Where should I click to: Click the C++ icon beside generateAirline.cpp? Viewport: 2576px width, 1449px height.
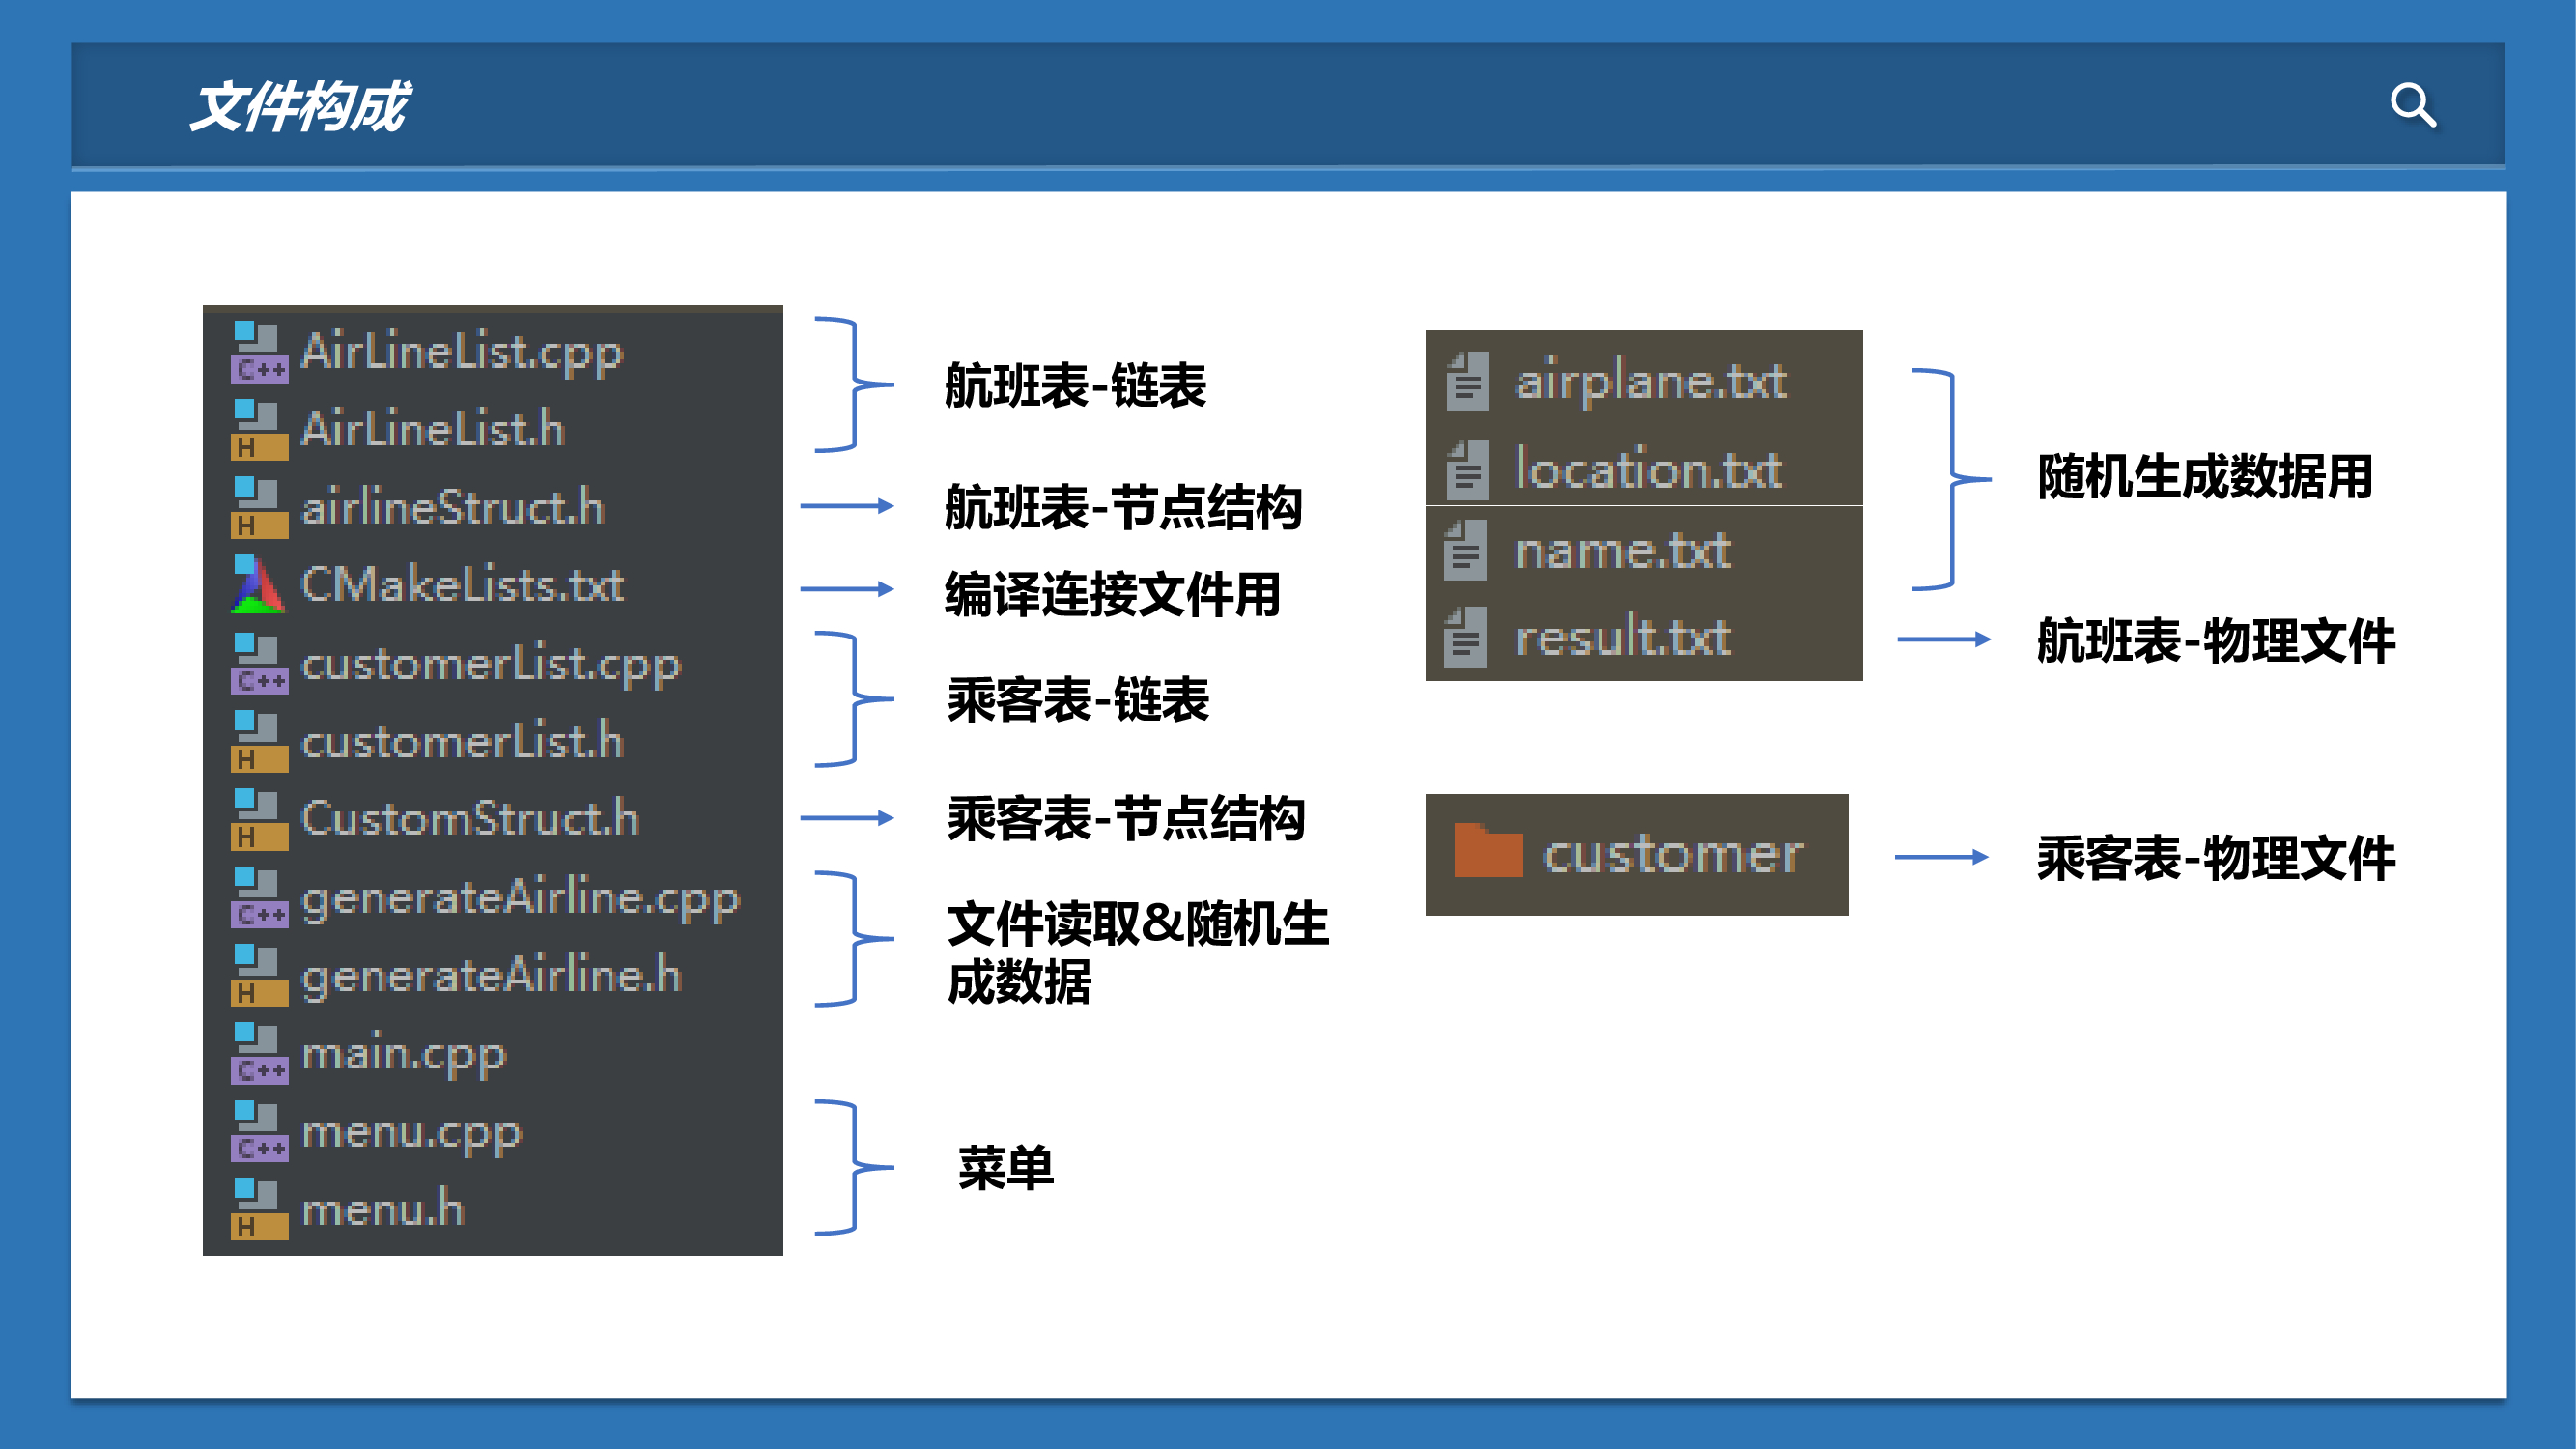click(259, 897)
